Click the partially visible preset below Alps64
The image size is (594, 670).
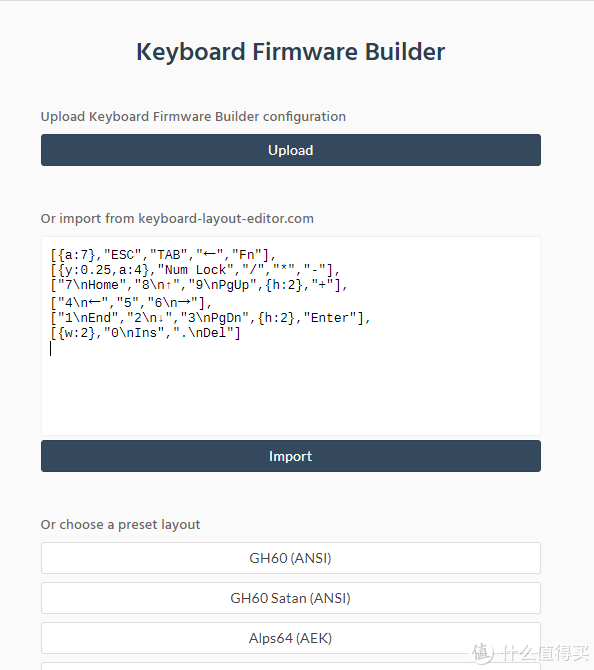click(x=291, y=666)
